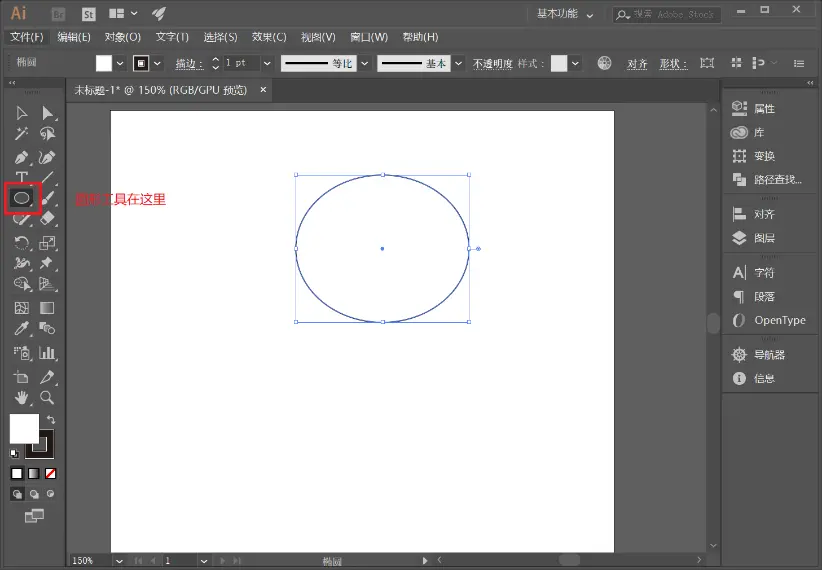Activate the Type tool
This screenshot has width=822, height=570.
coord(21,177)
